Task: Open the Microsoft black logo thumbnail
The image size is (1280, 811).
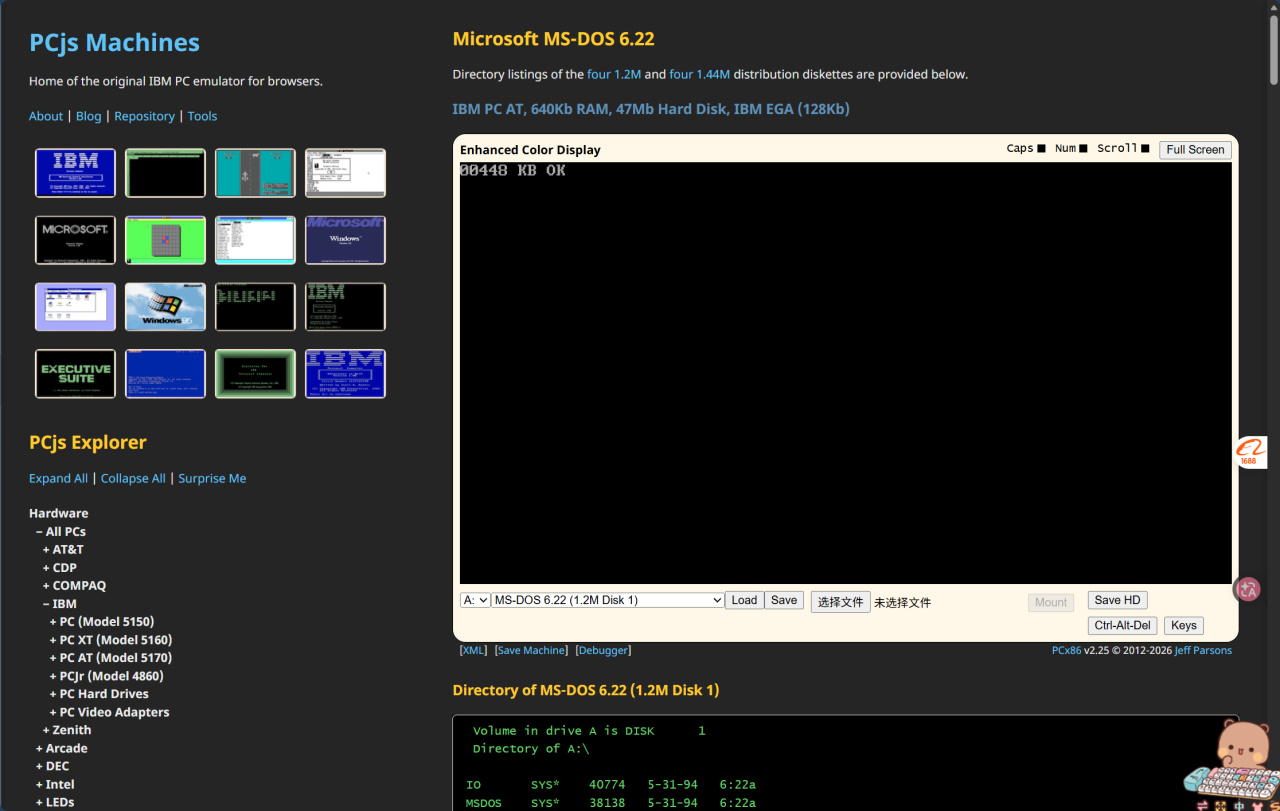Action: pyautogui.click(x=75, y=240)
